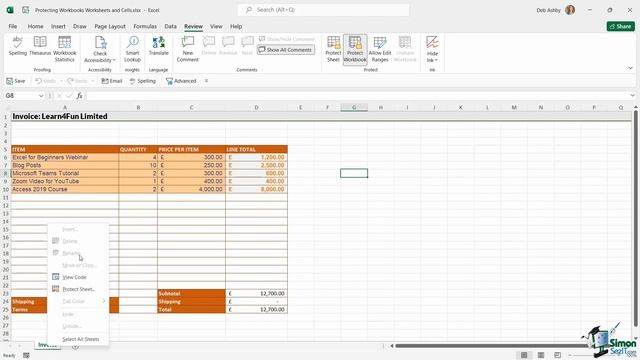Open the Translate tool
640x360 pixels.
[159, 46]
